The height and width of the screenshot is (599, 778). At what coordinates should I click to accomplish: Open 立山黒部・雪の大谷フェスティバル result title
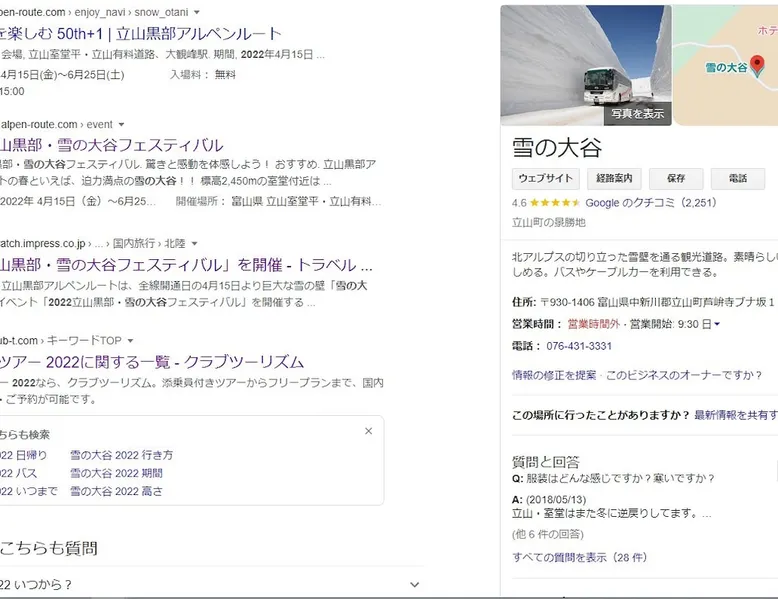110,146
